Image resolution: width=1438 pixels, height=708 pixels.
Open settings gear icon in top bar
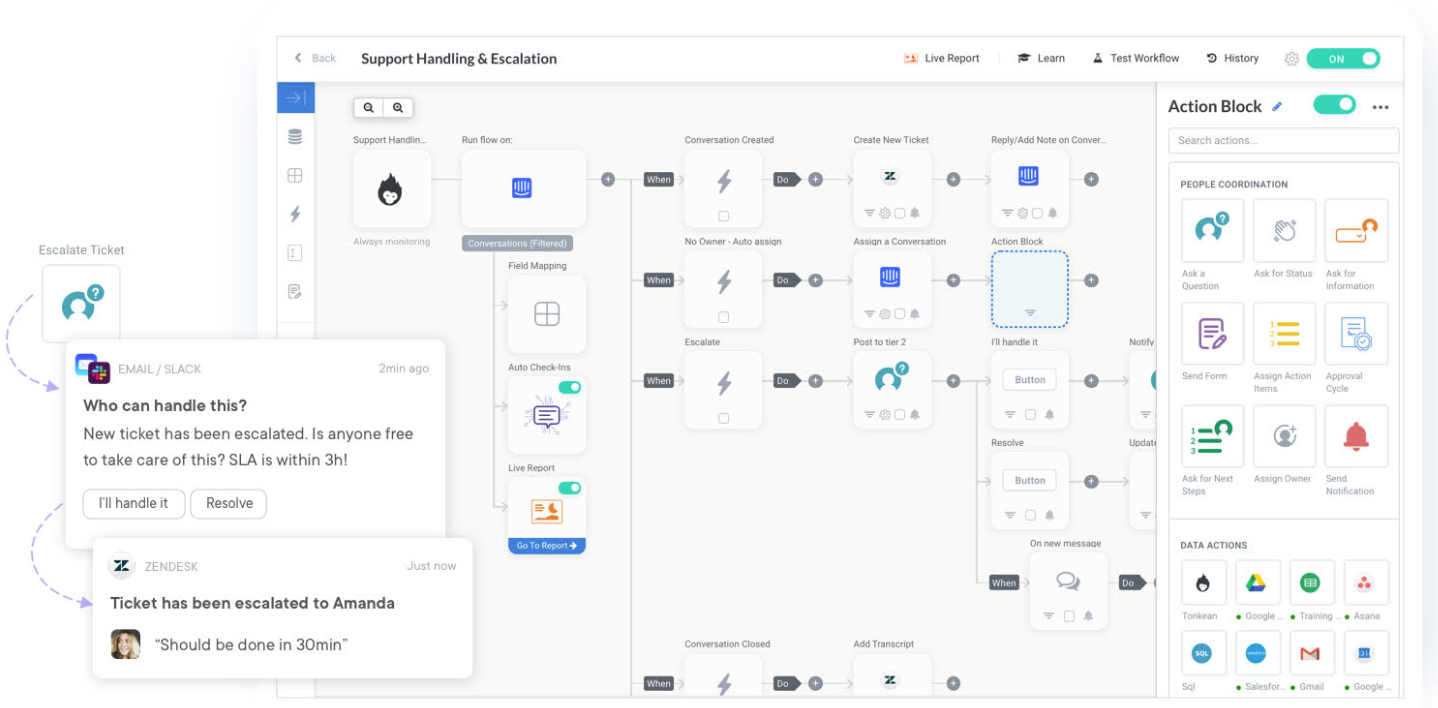1291,59
